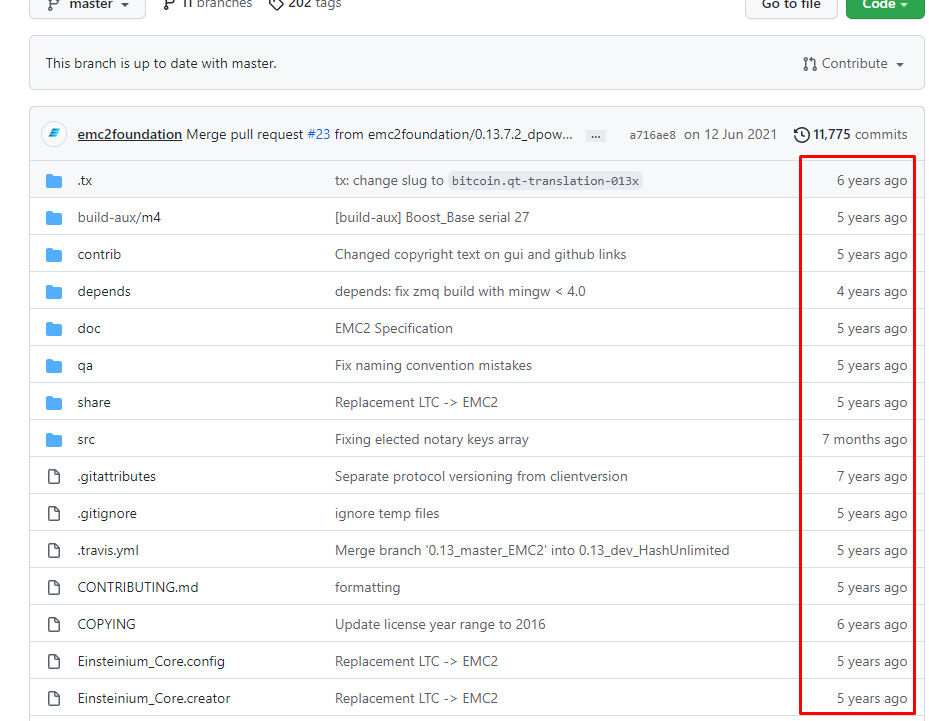Open the .travis.yml file
This screenshot has width=929, height=721.
point(108,550)
